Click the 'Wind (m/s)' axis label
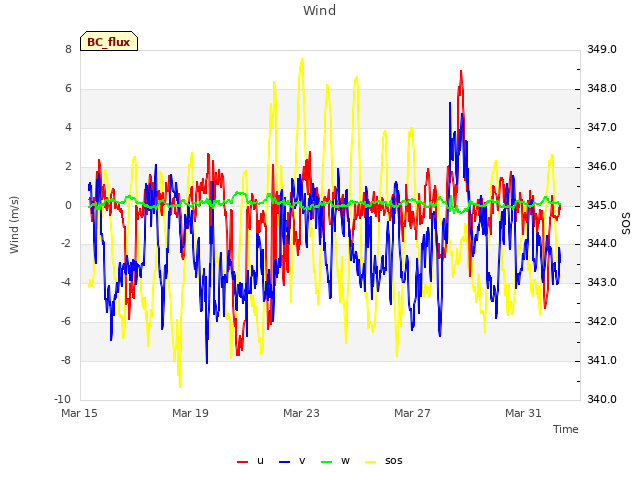The width and height of the screenshot is (640, 480). [x=14, y=225]
